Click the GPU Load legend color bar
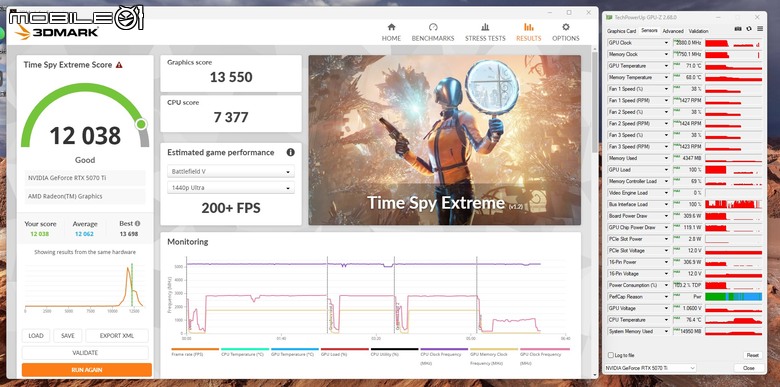The width and height of the screenshot is (780, 387). (x=344, y=349)
